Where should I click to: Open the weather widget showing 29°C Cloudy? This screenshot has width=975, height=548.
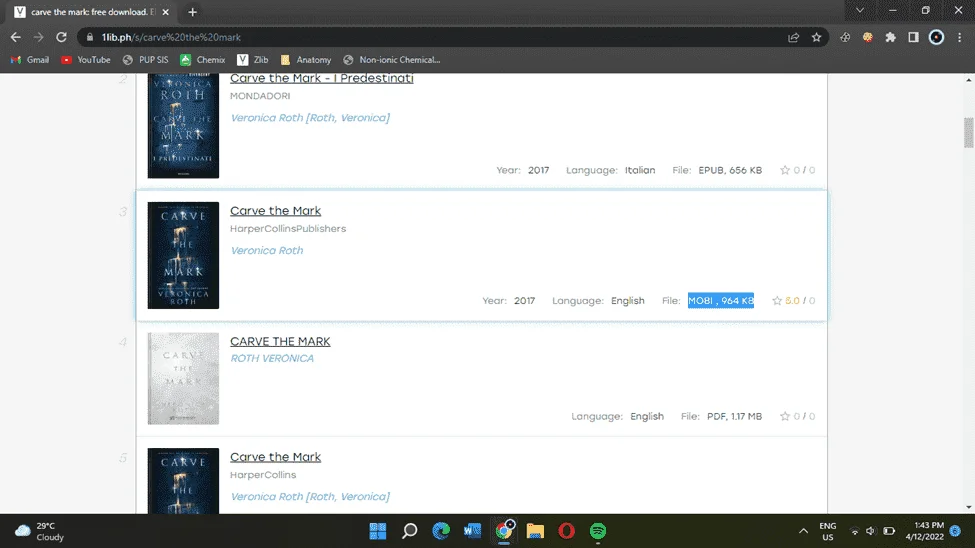click(x=40, y=531)
